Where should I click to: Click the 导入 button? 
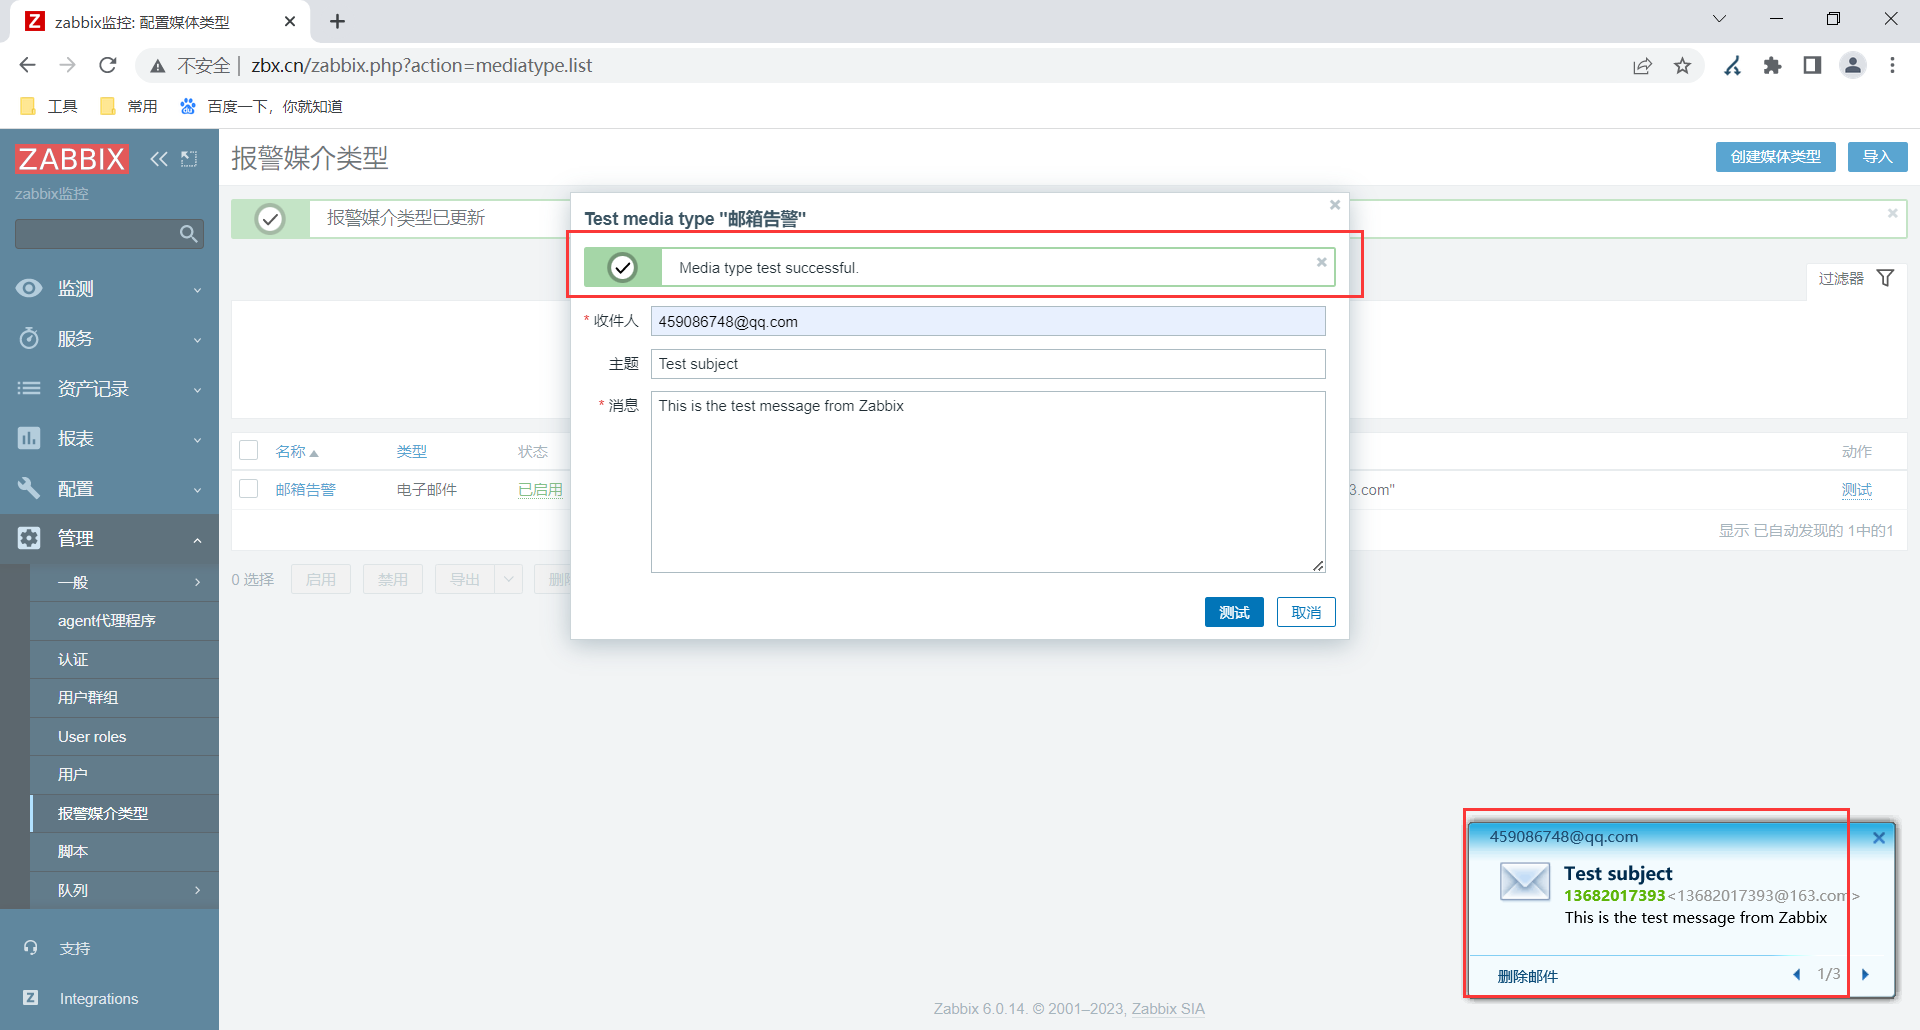[x=1878, y=157]
